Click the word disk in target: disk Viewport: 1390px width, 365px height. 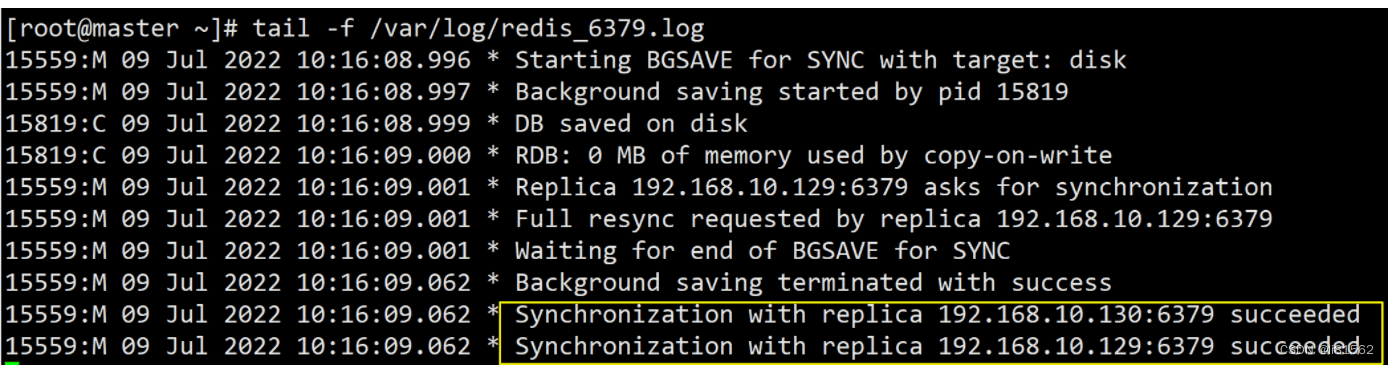click(x=1098, y=60)
